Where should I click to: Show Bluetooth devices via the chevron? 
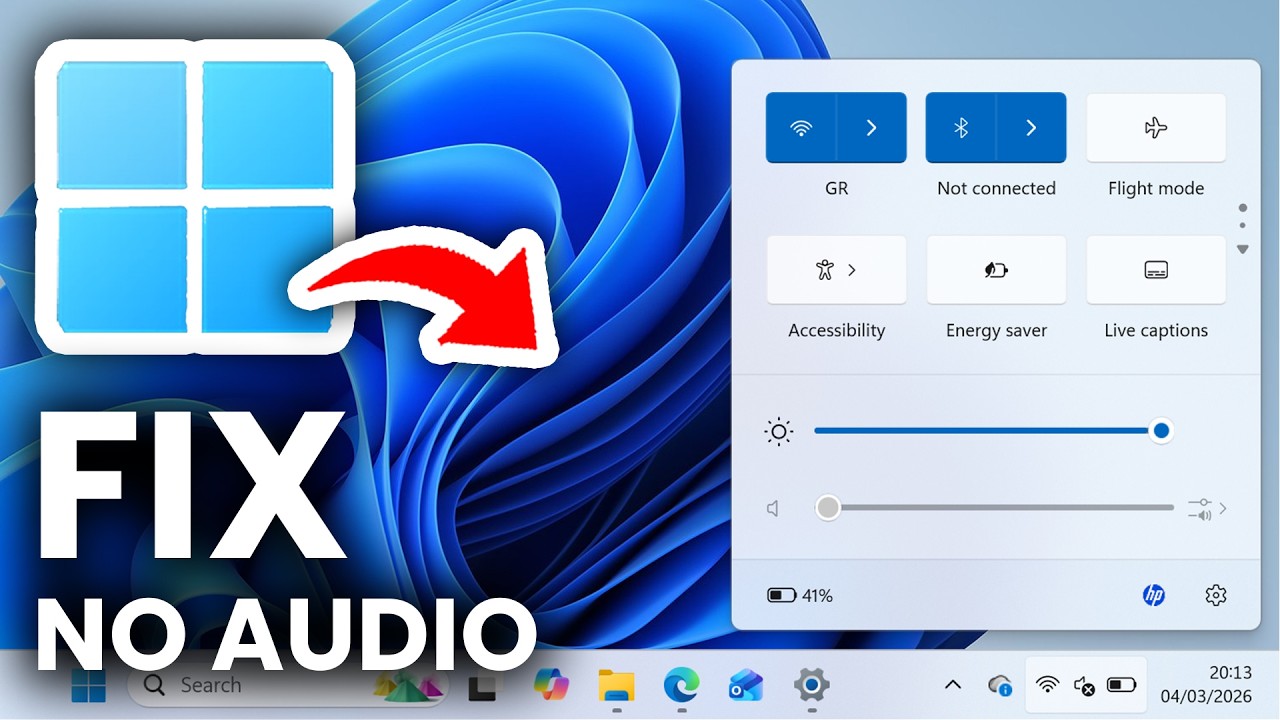1032,128
